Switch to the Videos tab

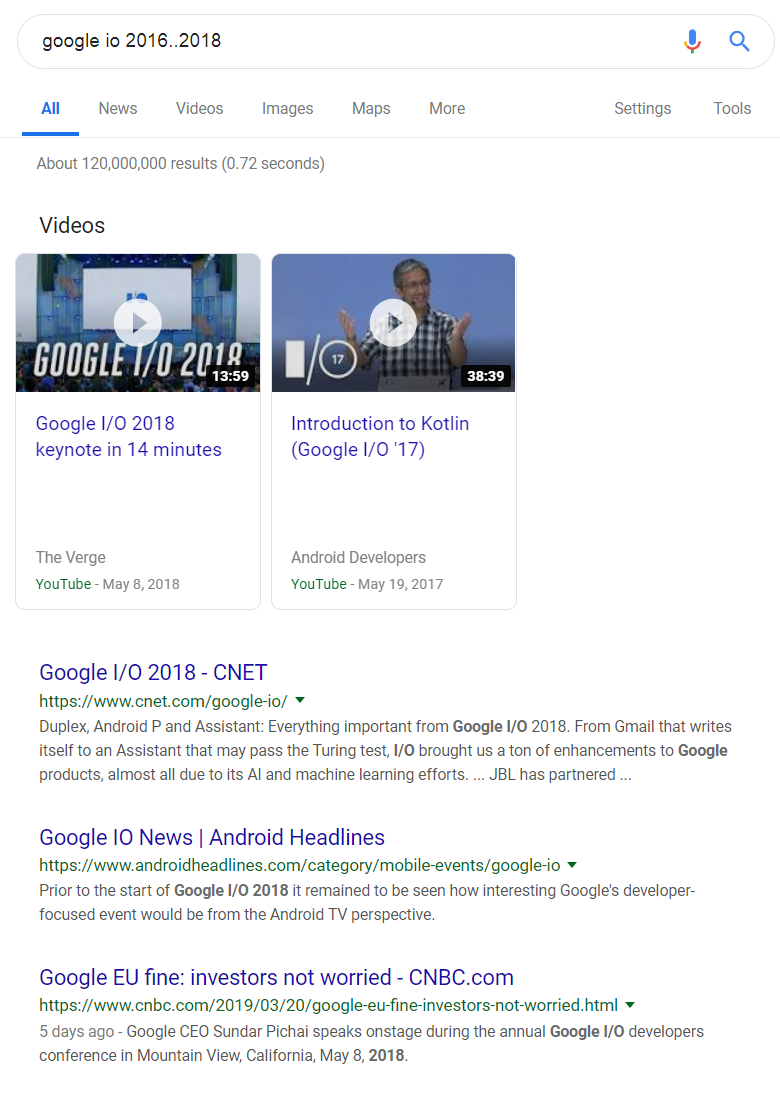[x=200, y=108]
